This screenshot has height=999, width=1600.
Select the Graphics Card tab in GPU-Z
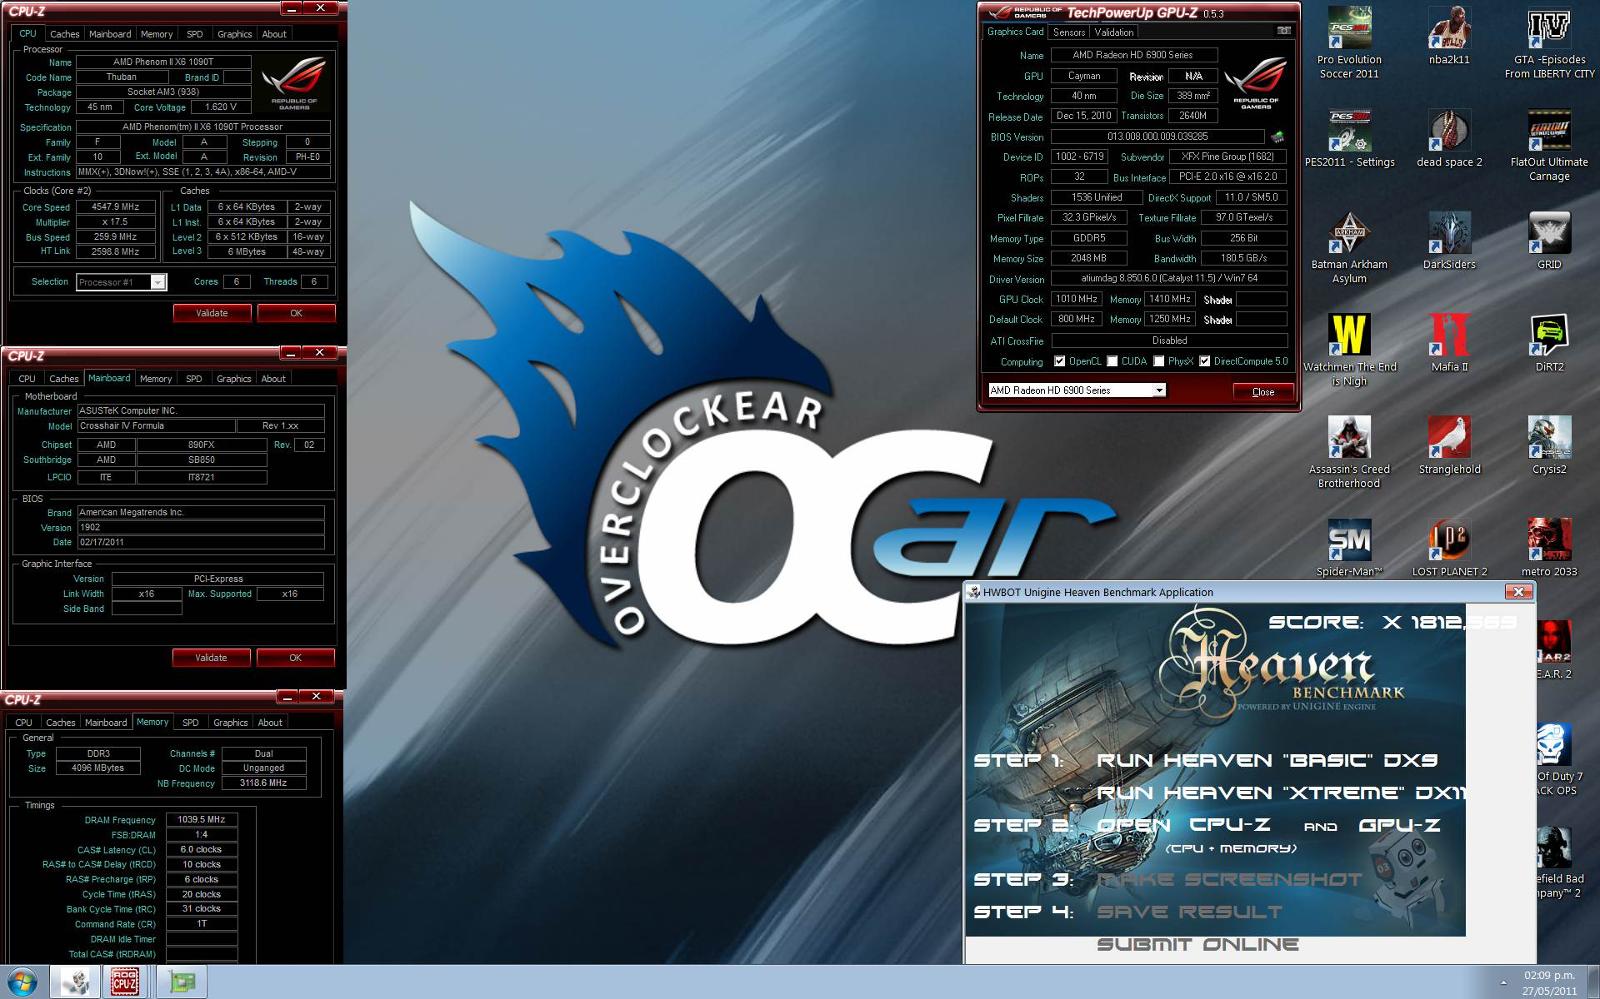(x=1015, y=31)
